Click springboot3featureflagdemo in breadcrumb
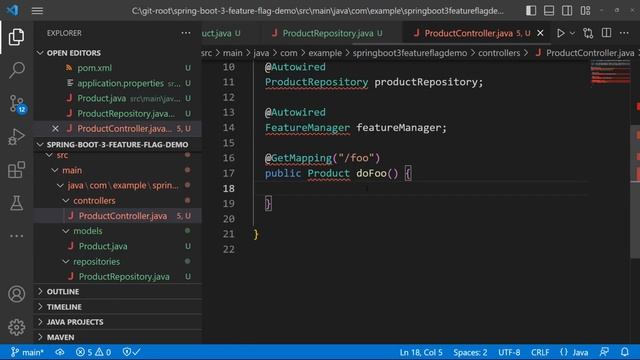640x360 pixels. point(410,53)
